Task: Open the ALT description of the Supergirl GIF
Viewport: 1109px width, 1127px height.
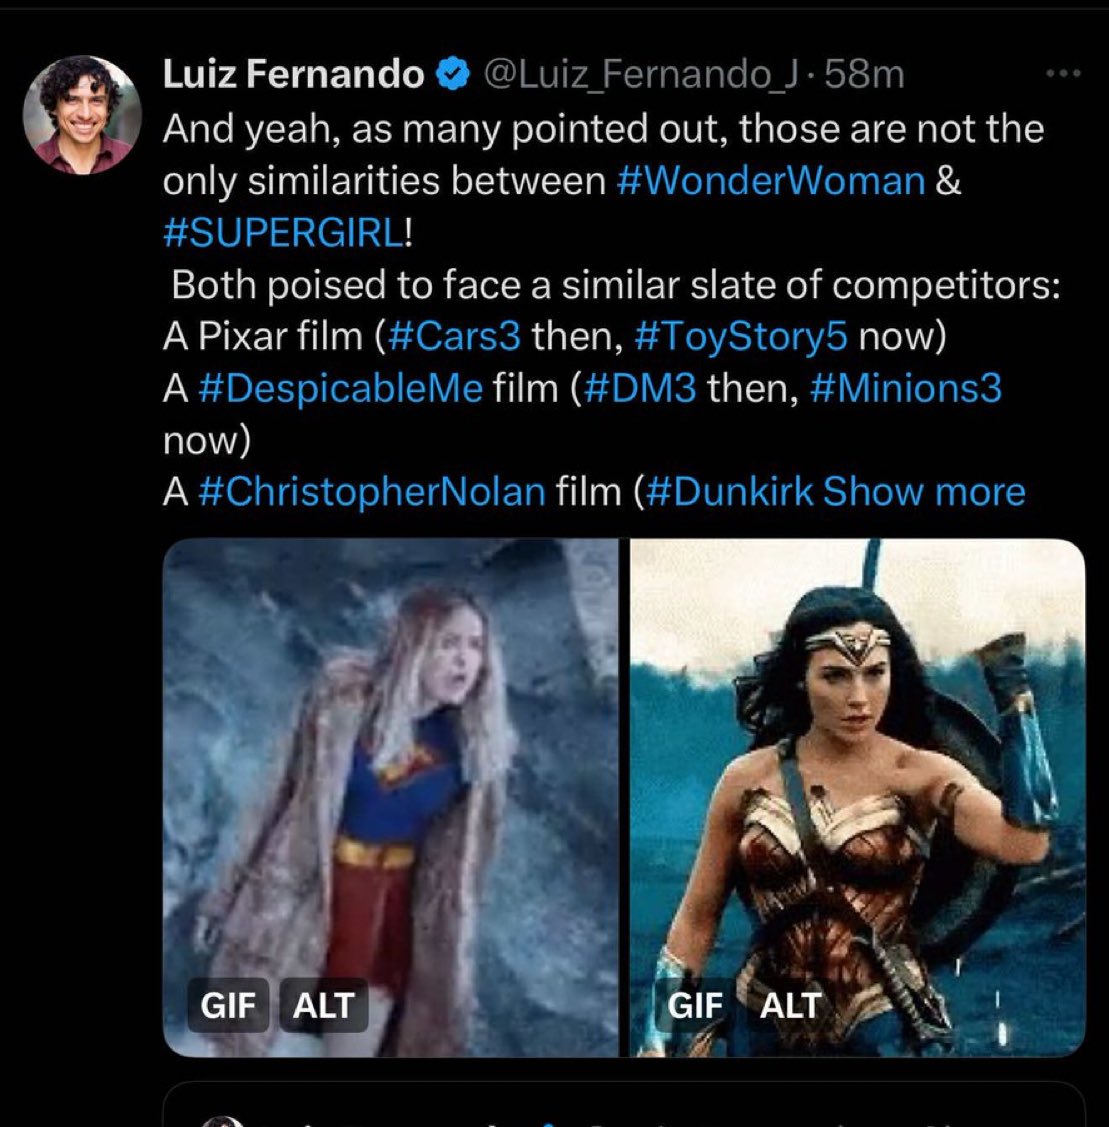Action: point(323,1005)
